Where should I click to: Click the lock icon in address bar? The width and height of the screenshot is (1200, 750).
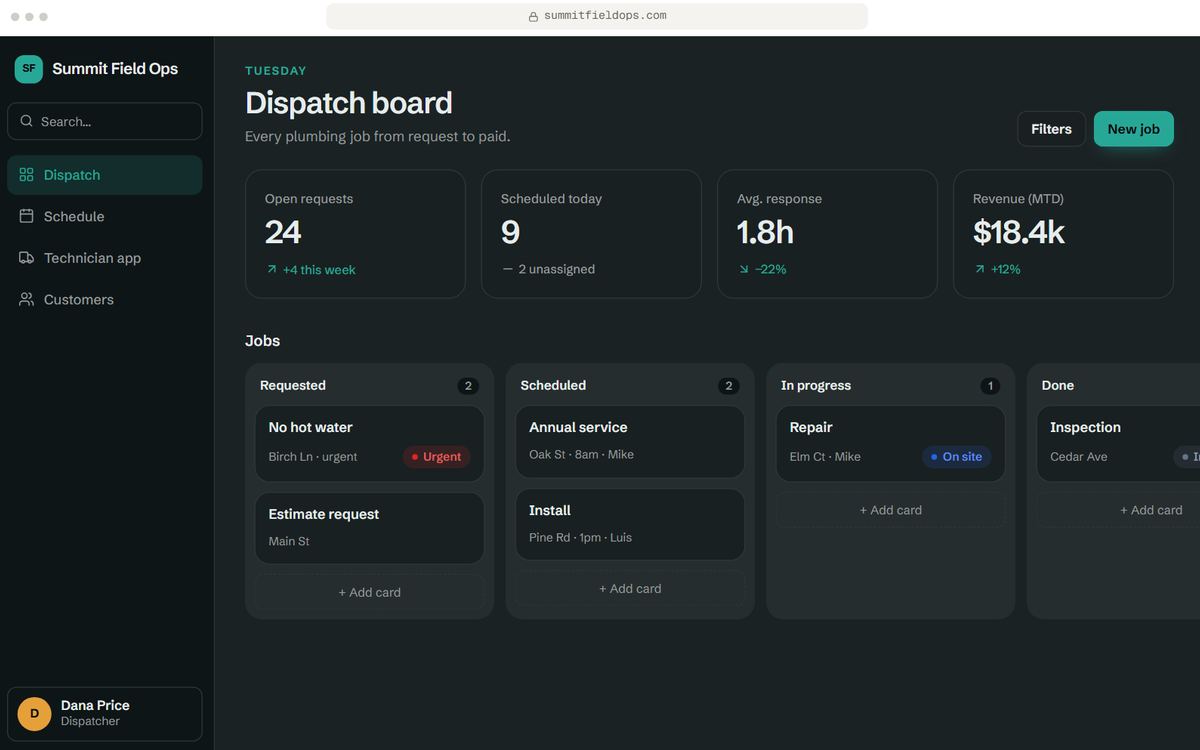click(533, 16)
